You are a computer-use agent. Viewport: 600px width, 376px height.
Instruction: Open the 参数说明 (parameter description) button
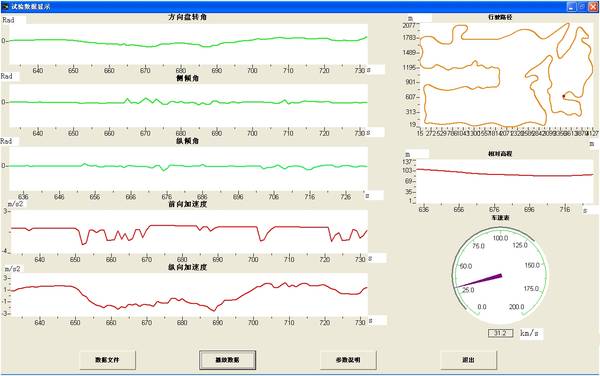point(348,360)
